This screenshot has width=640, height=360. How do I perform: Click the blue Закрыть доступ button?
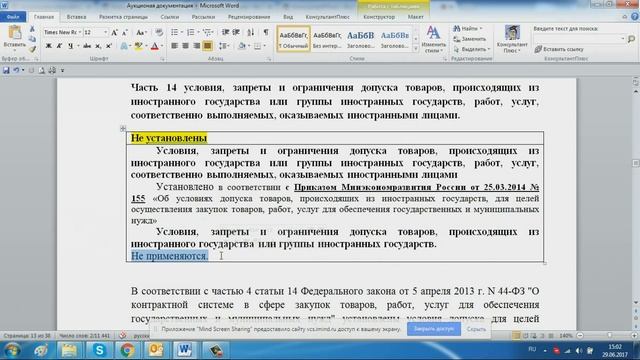[433, 329]
